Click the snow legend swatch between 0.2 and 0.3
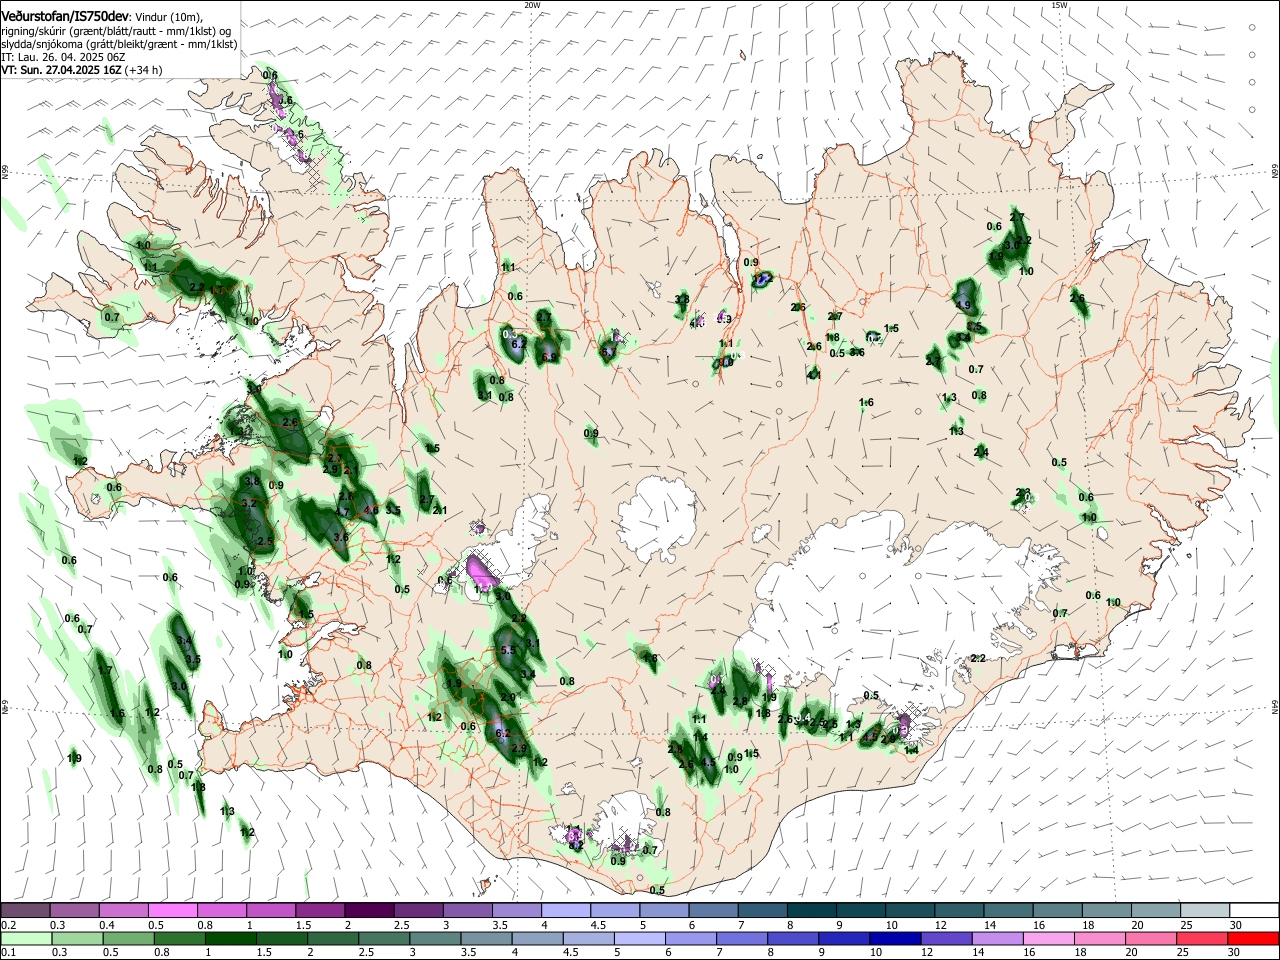Image resolution: width=1280 pixels, height=960 pixels. pyautogui.click(x=25, y=911)
